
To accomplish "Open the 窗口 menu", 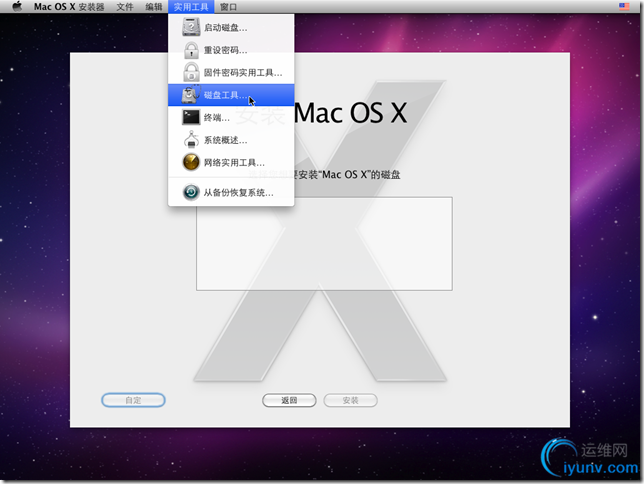I will pyautogui.click(x=228, y=7).
